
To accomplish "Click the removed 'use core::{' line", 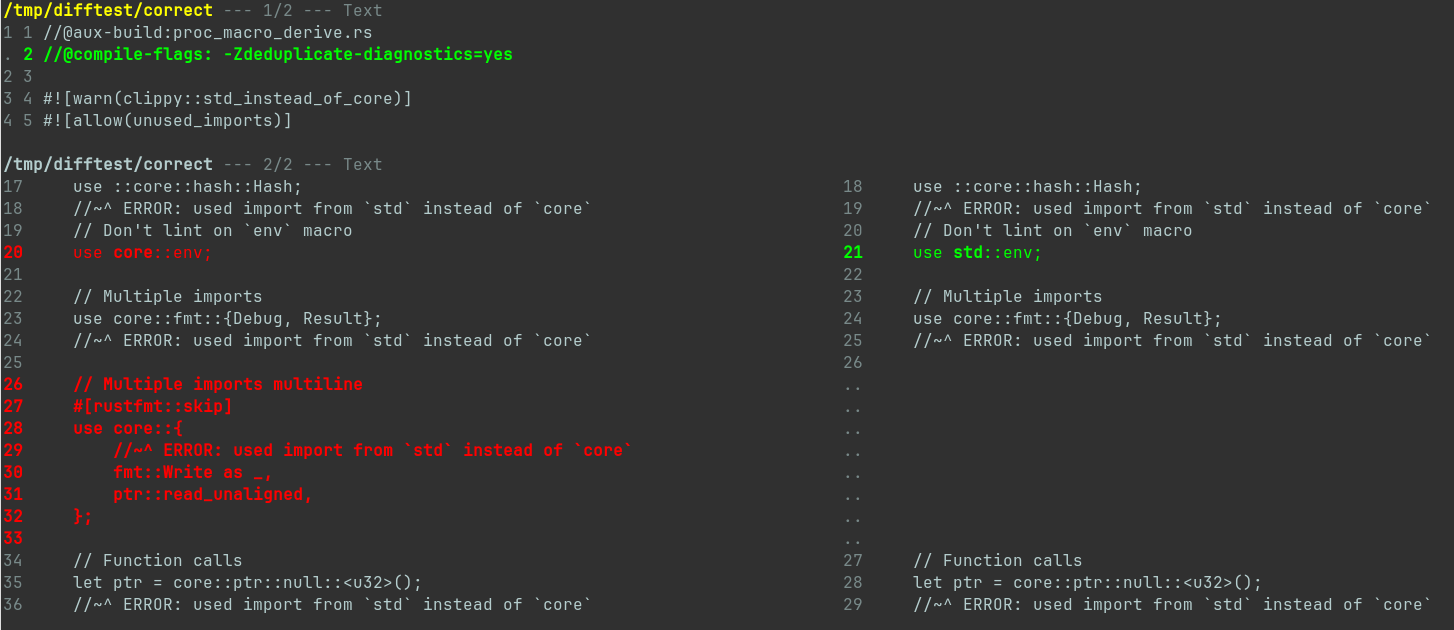I will tap(127, 428).
